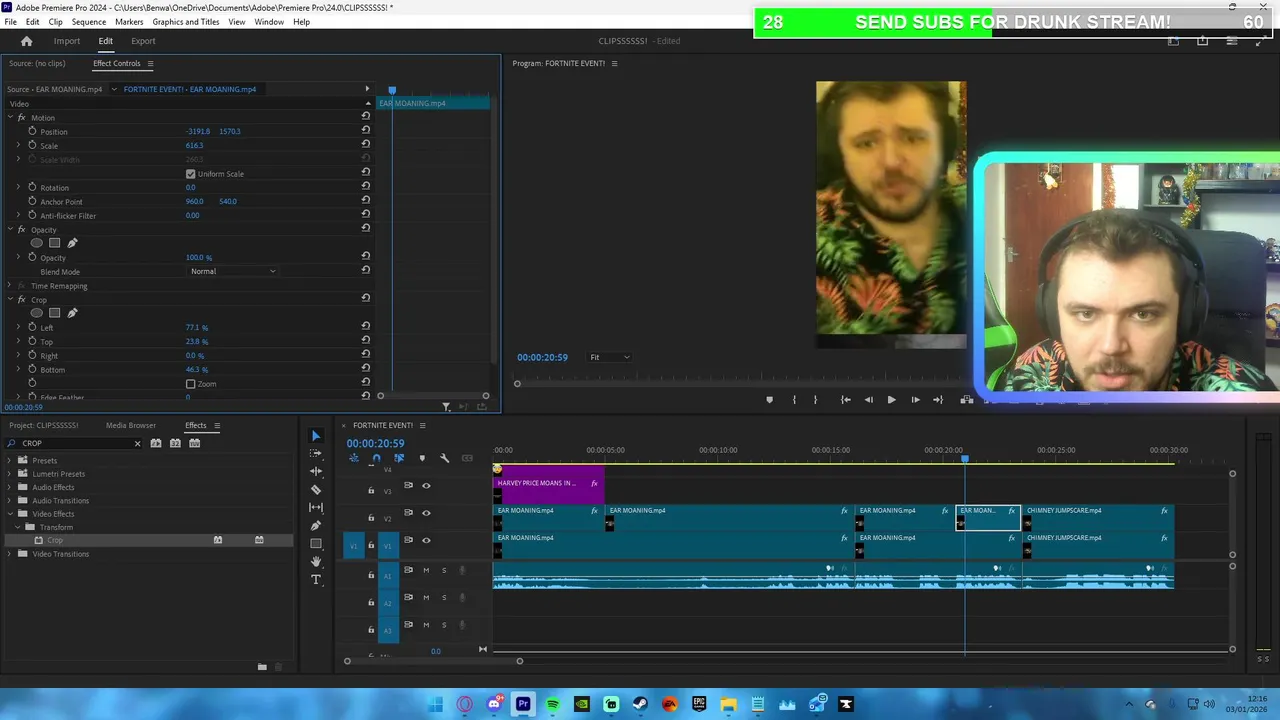Select the Ripple Edit tool

(x=316, y=471)
